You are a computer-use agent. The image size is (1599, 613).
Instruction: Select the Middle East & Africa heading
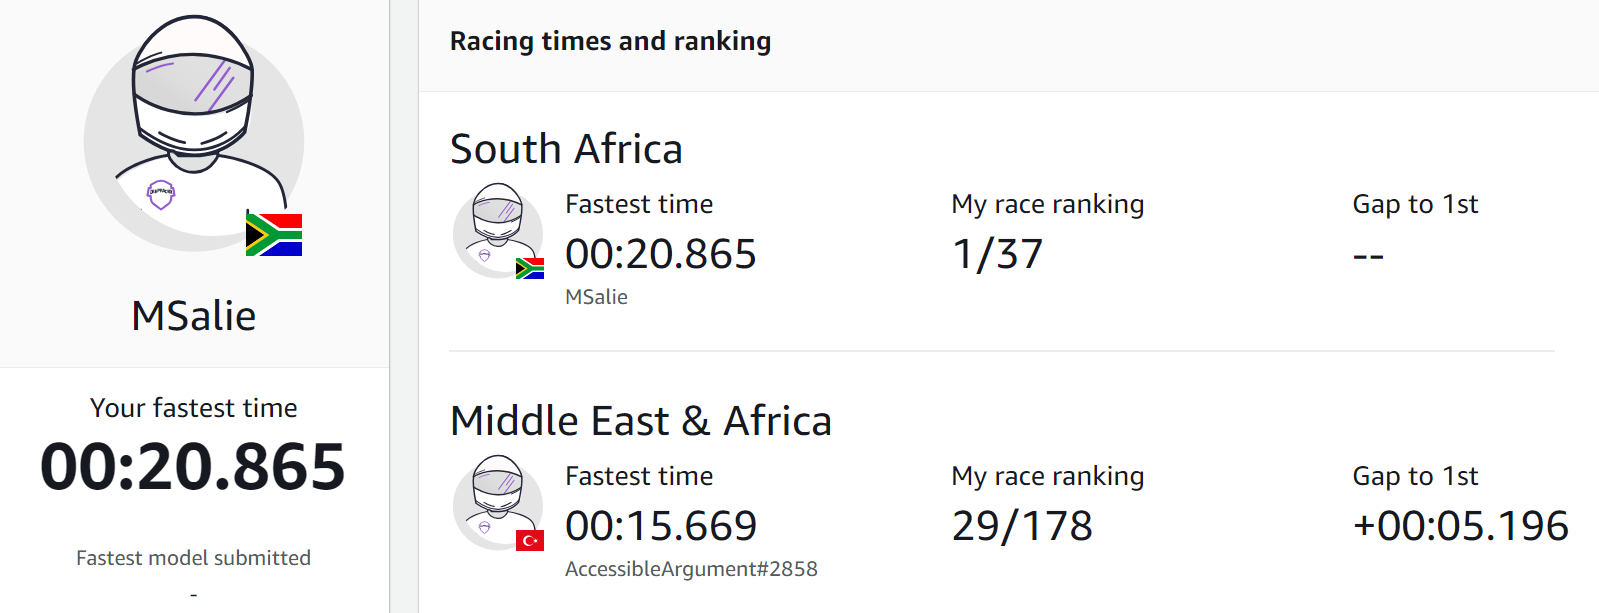640,421
